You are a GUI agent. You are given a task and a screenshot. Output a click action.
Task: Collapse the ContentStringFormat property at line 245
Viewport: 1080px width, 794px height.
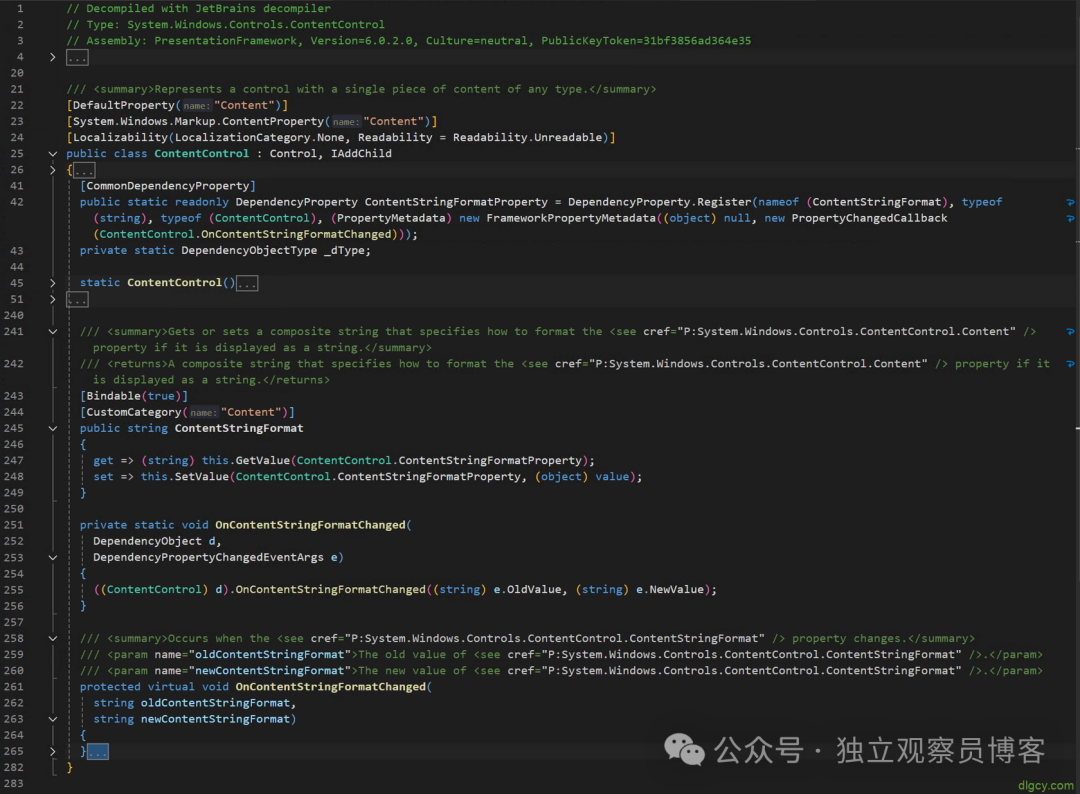[x=52, y=428]
